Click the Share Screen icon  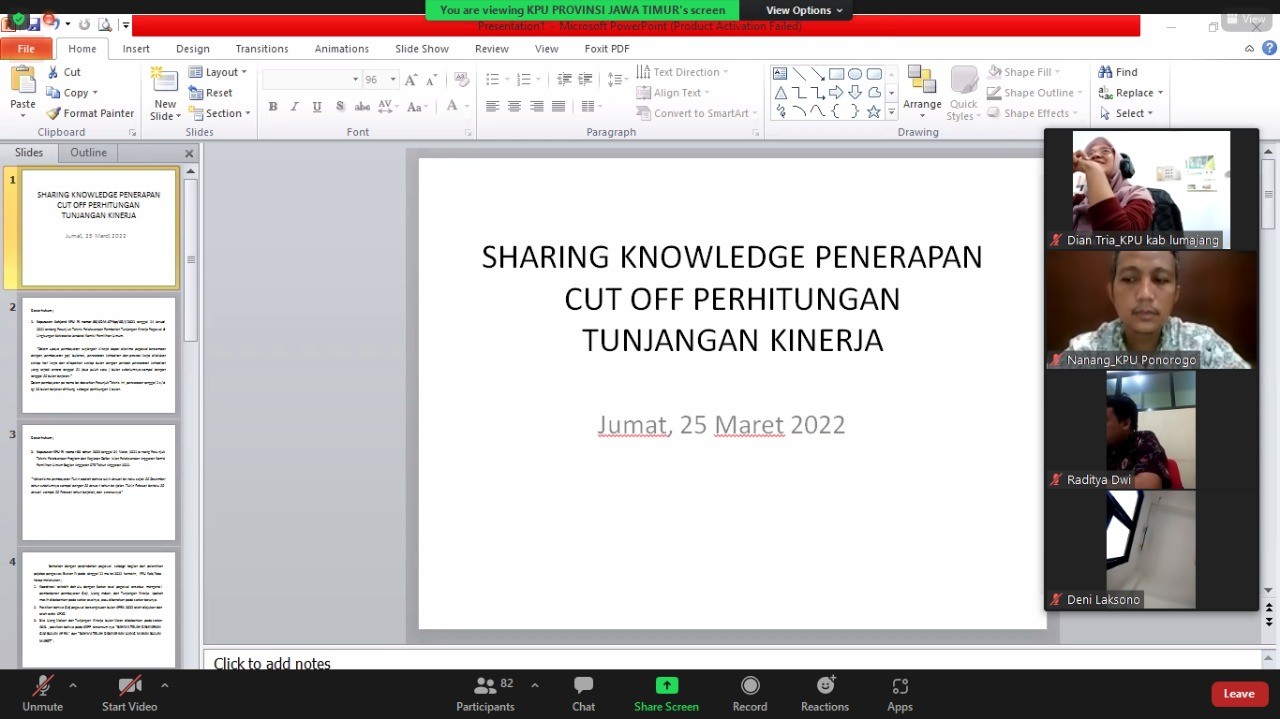(x=666, y=686)
